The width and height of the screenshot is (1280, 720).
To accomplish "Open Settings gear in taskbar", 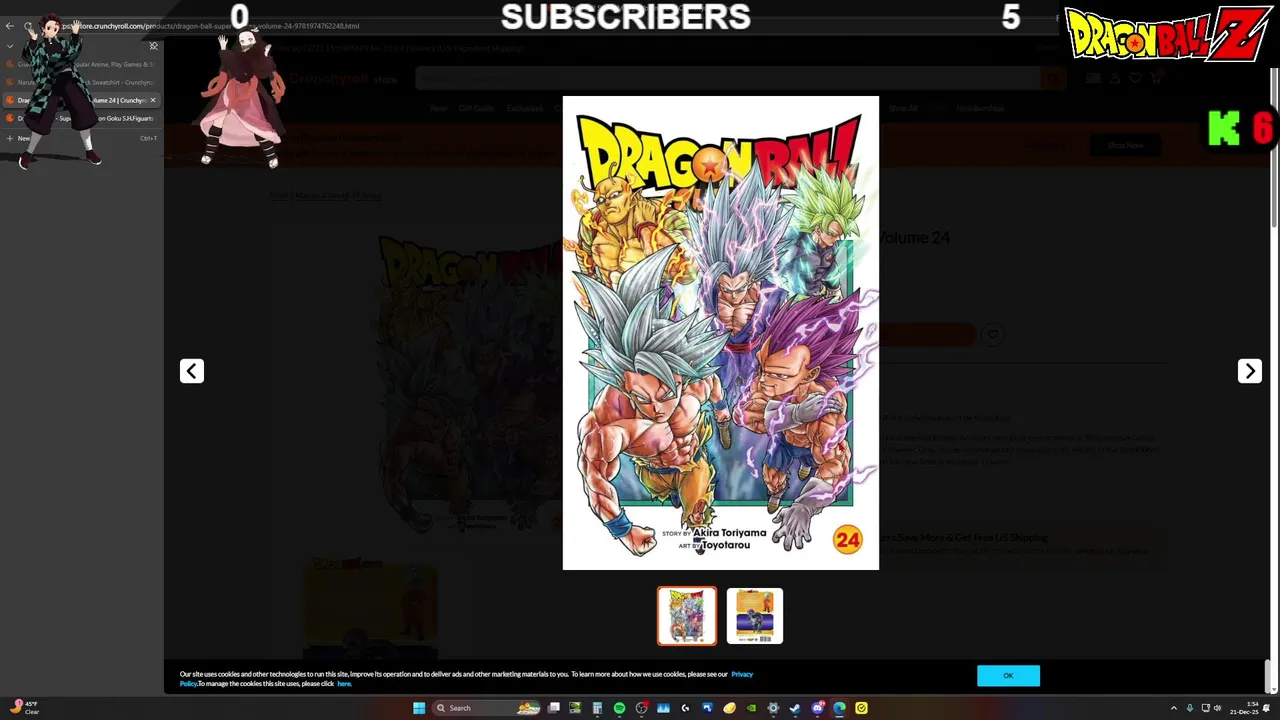I will 773,708.
